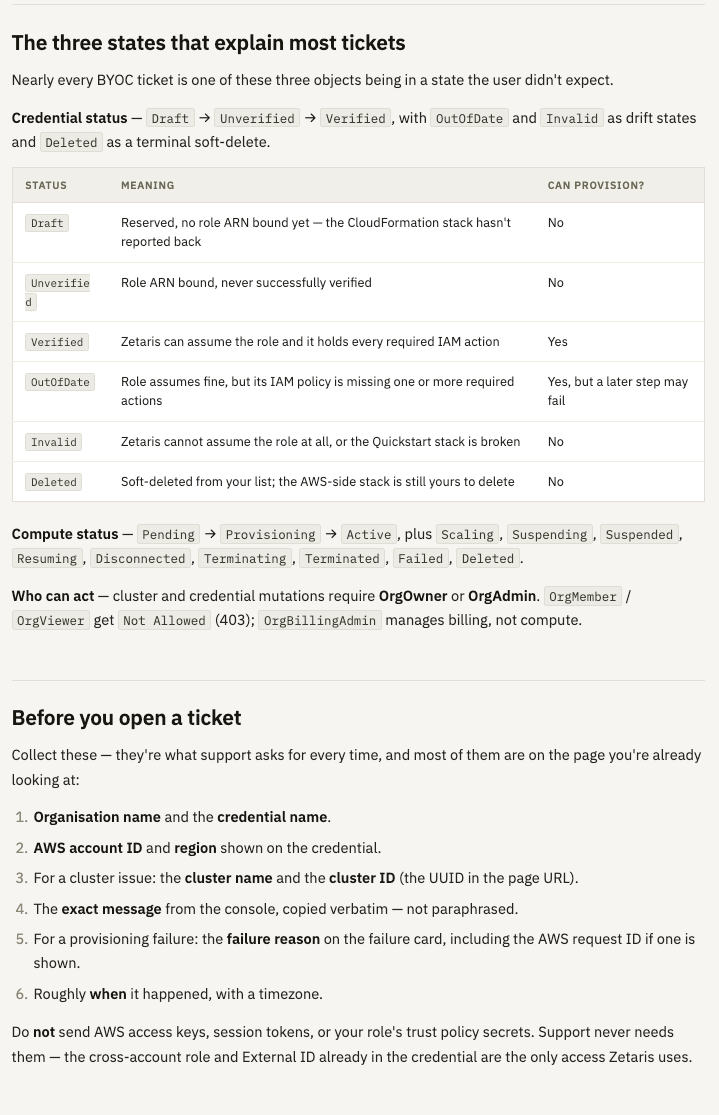Click the Not Allowed code label
The height and width of the screenshot is (1115, 719).
click(164, 621)
